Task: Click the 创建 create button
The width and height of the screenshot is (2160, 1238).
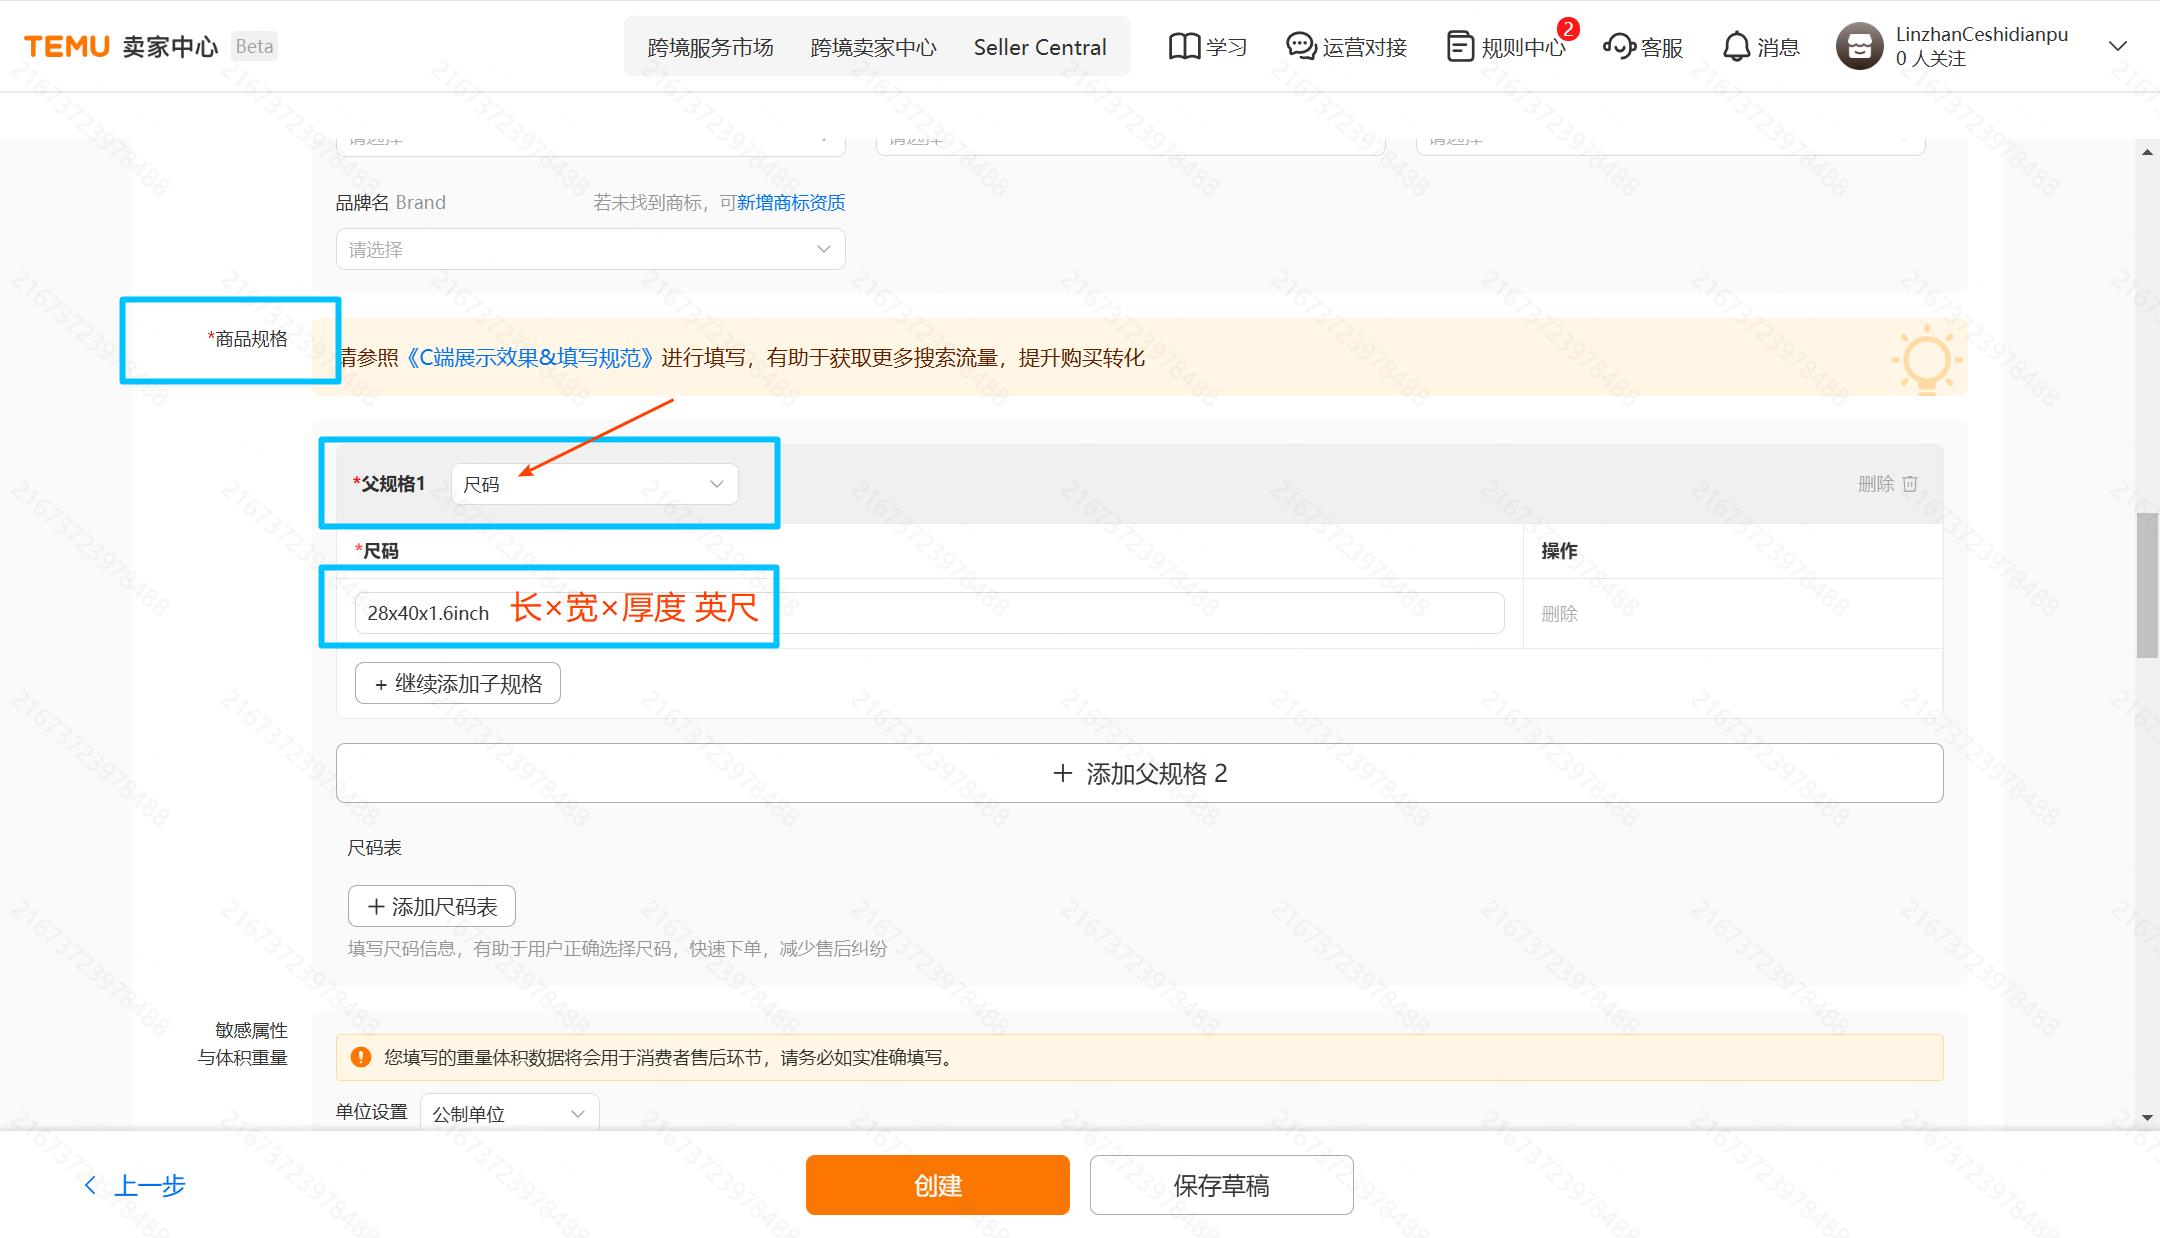Action: click(937, 1185)
